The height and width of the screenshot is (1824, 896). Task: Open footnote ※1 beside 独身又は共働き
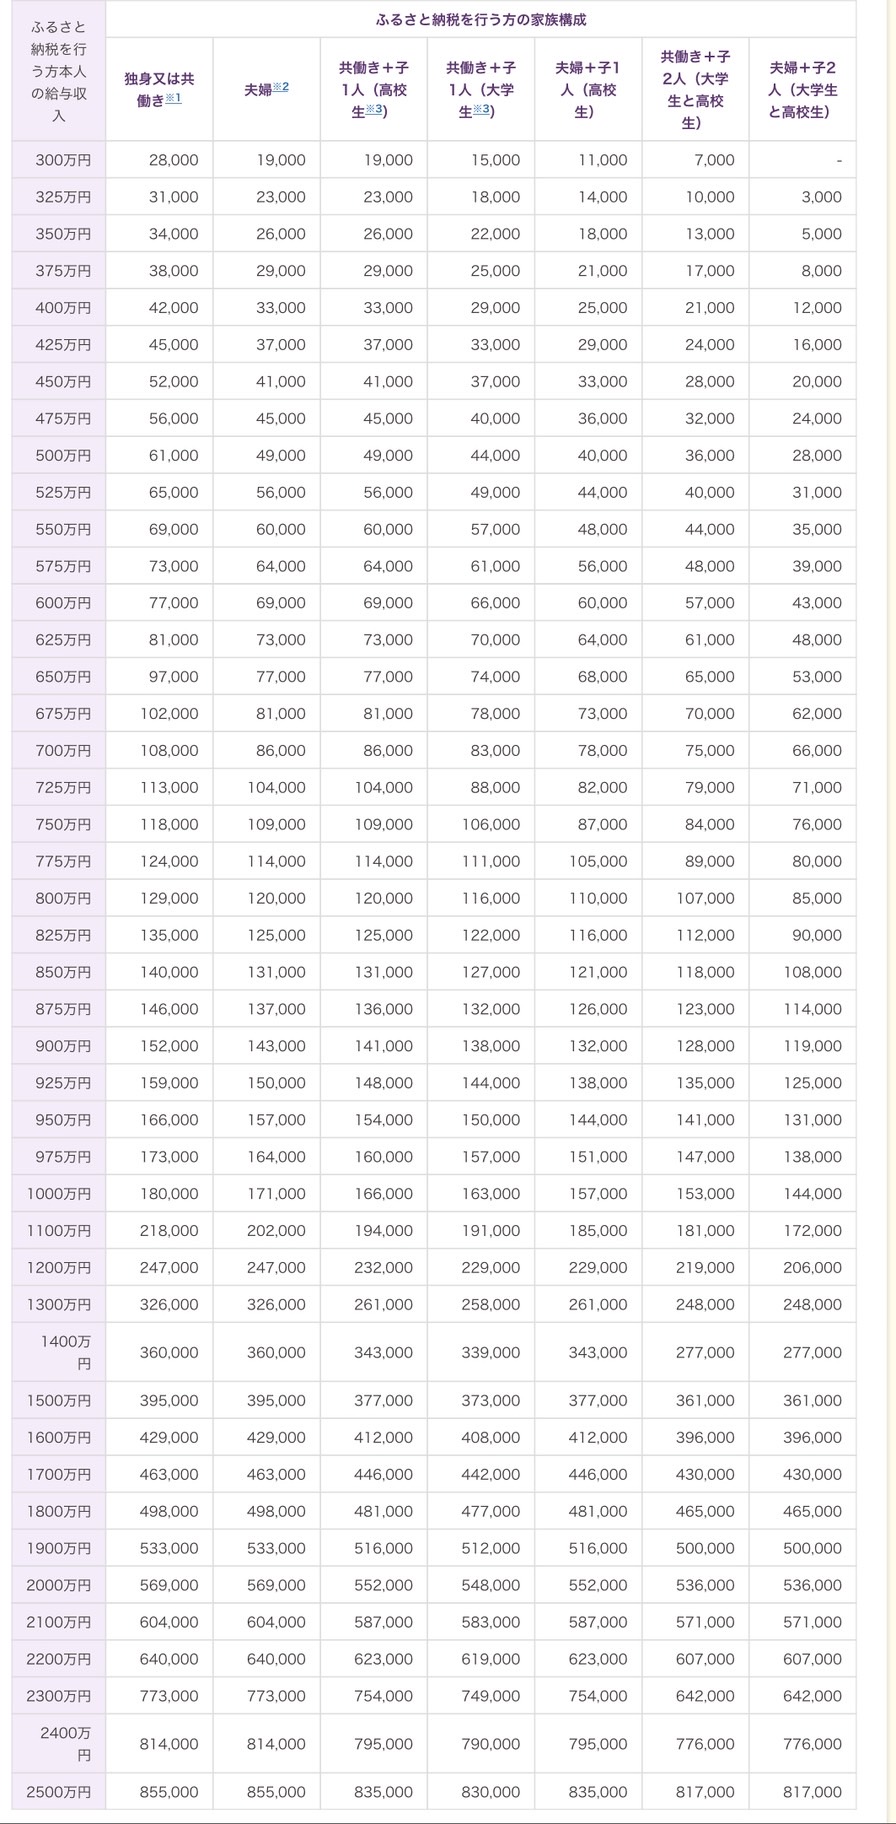(x=173, y=99)
